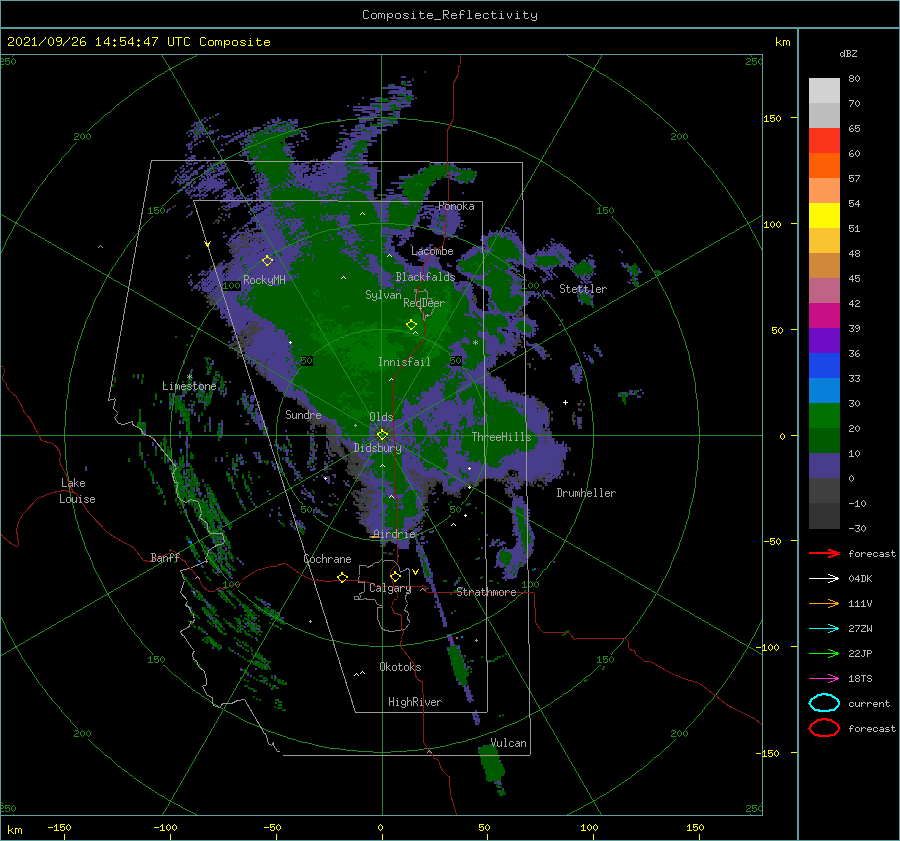Viewport: 900px width, 841px height.
Task: Click the yellow diamond marker above Calgary
Action: coord(395,576)
